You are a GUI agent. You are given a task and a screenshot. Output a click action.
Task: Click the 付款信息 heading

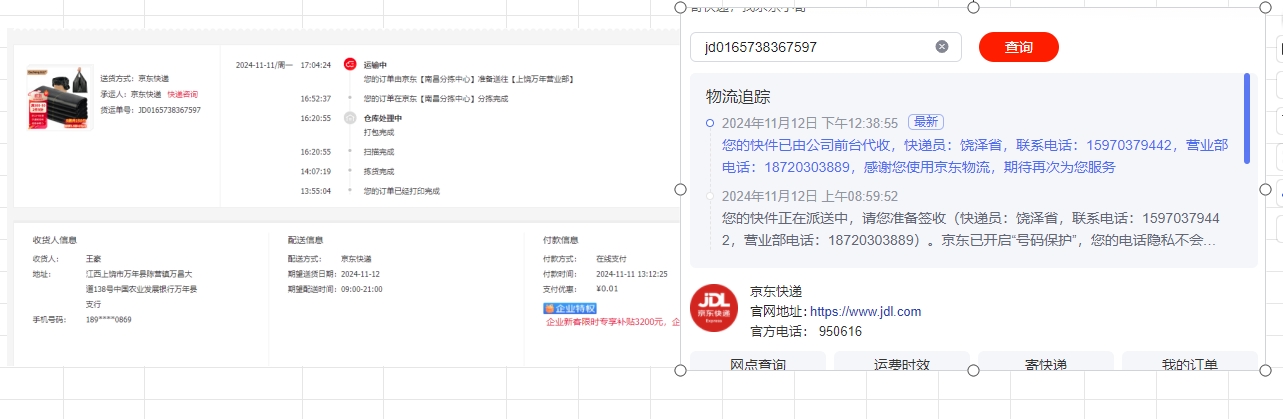[560, 240]
